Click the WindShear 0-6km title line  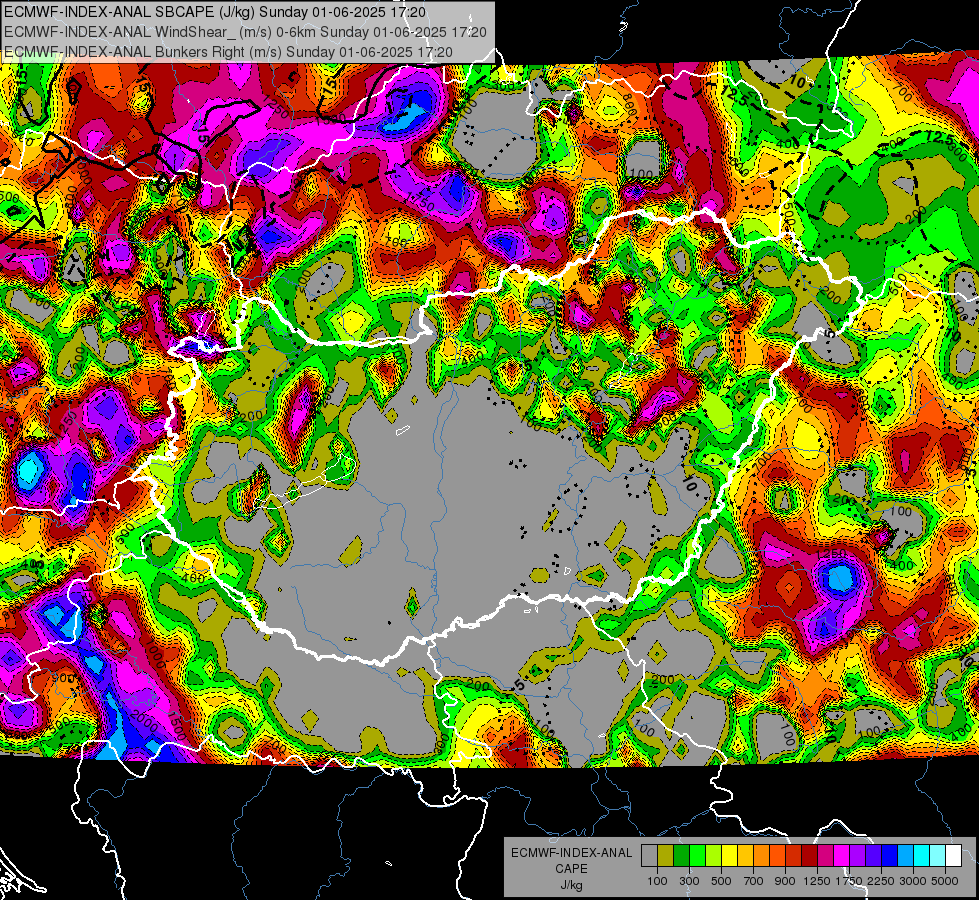(245, 32)
